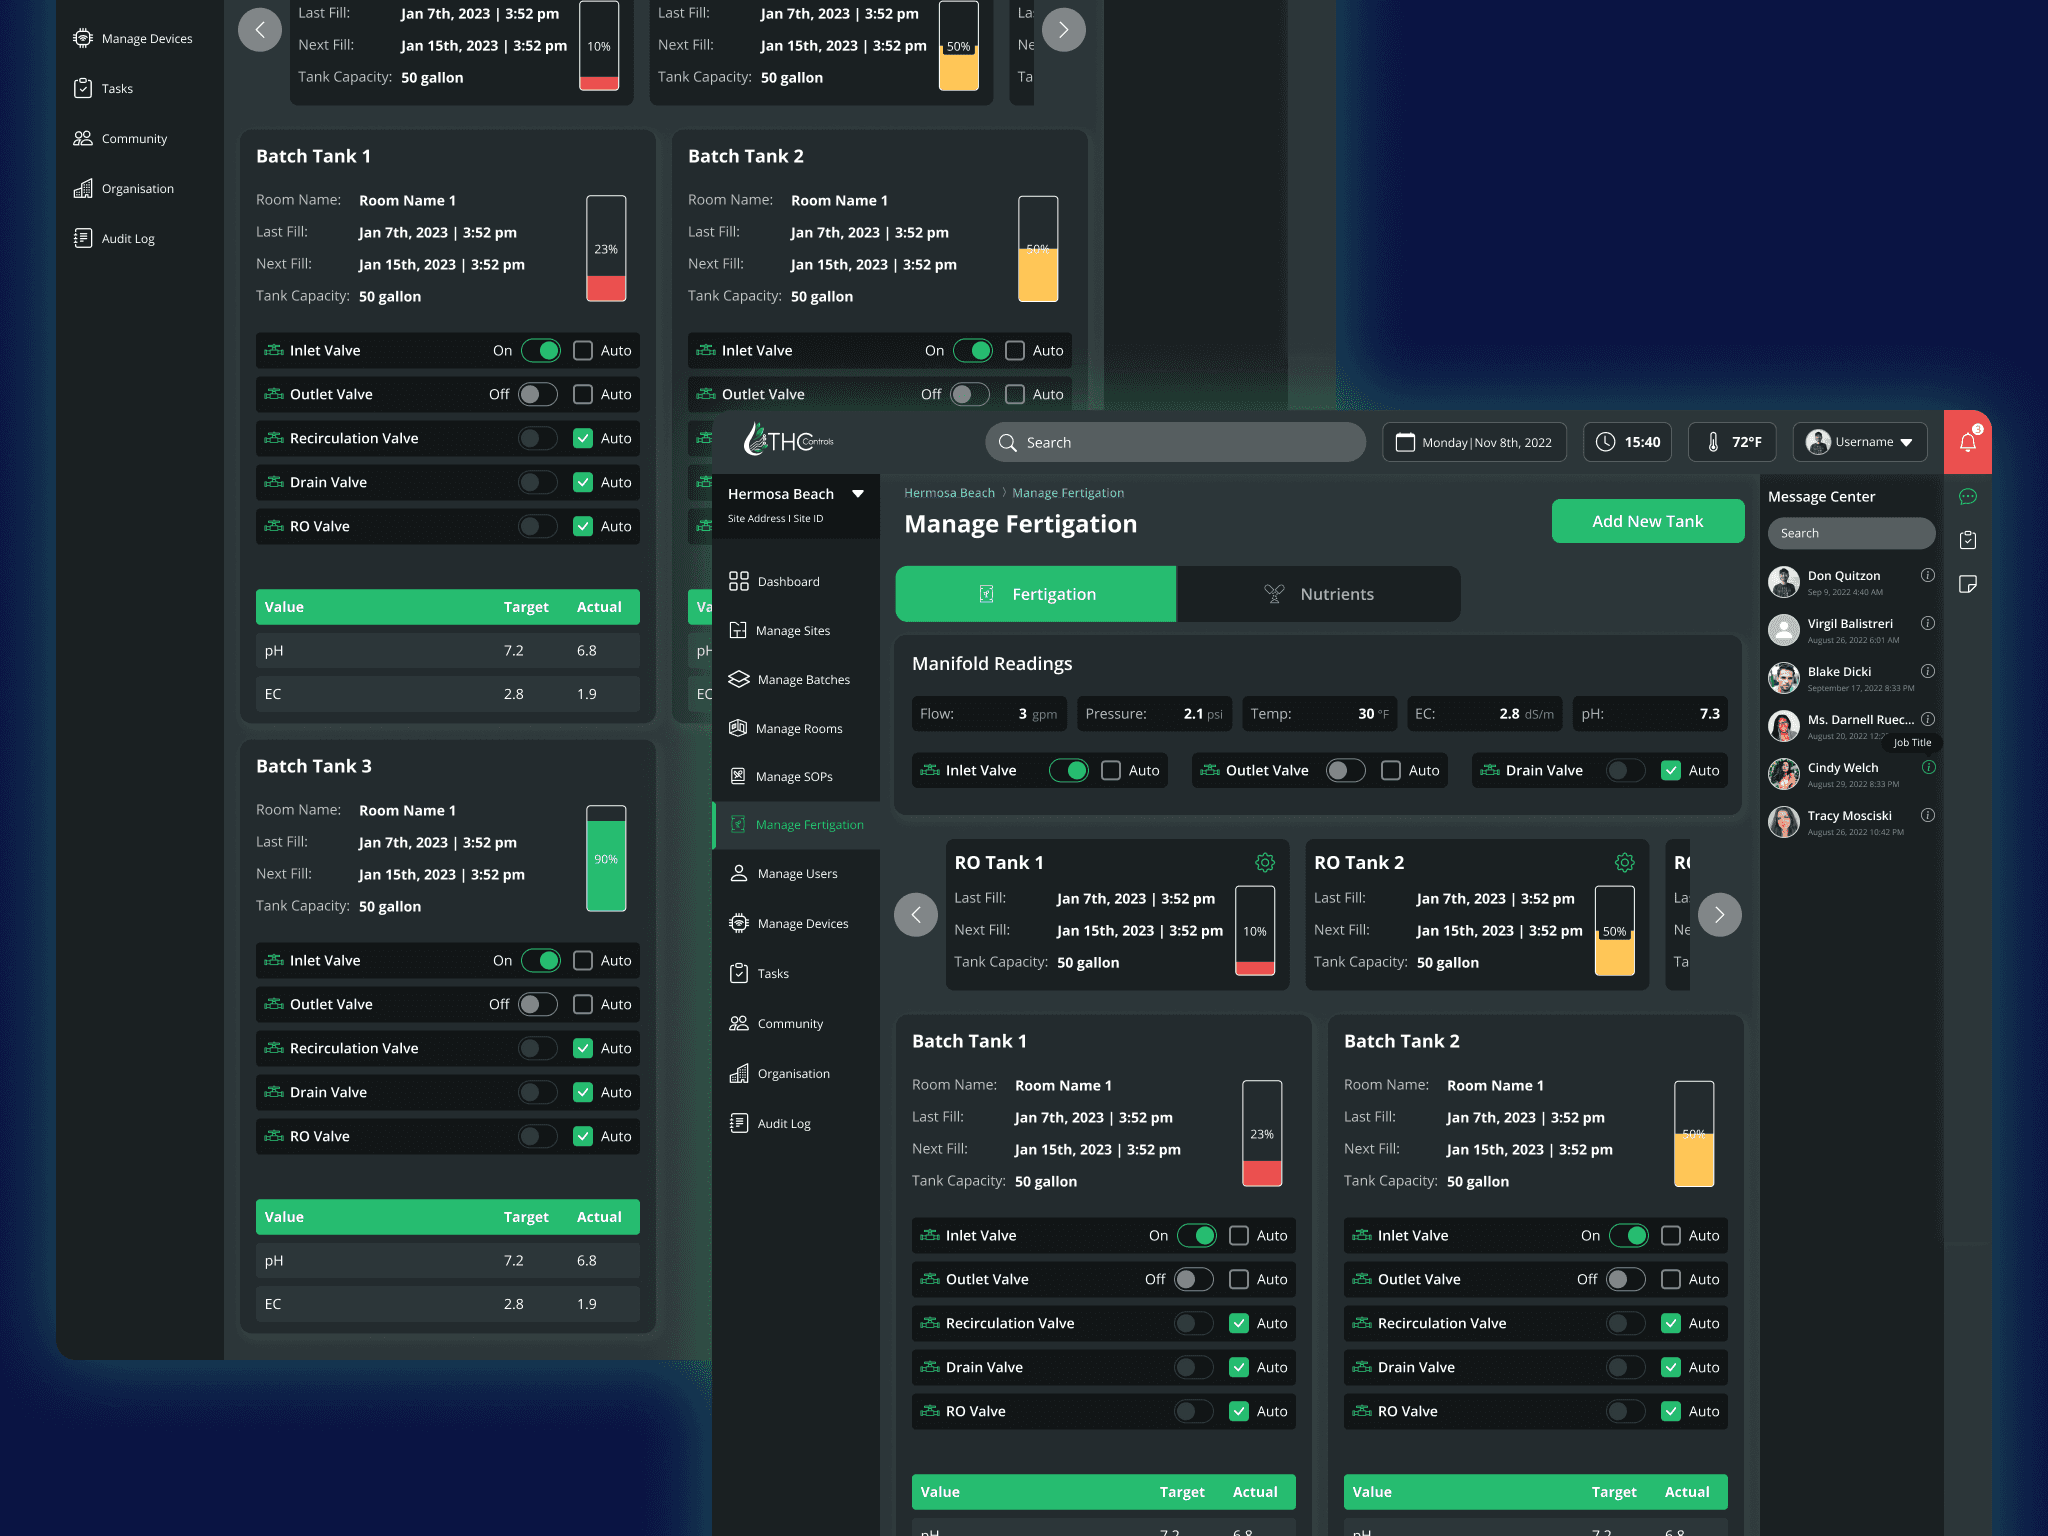Turn on Batch Tank 2 Outlet Valve in front window

click(1626, 1279)
